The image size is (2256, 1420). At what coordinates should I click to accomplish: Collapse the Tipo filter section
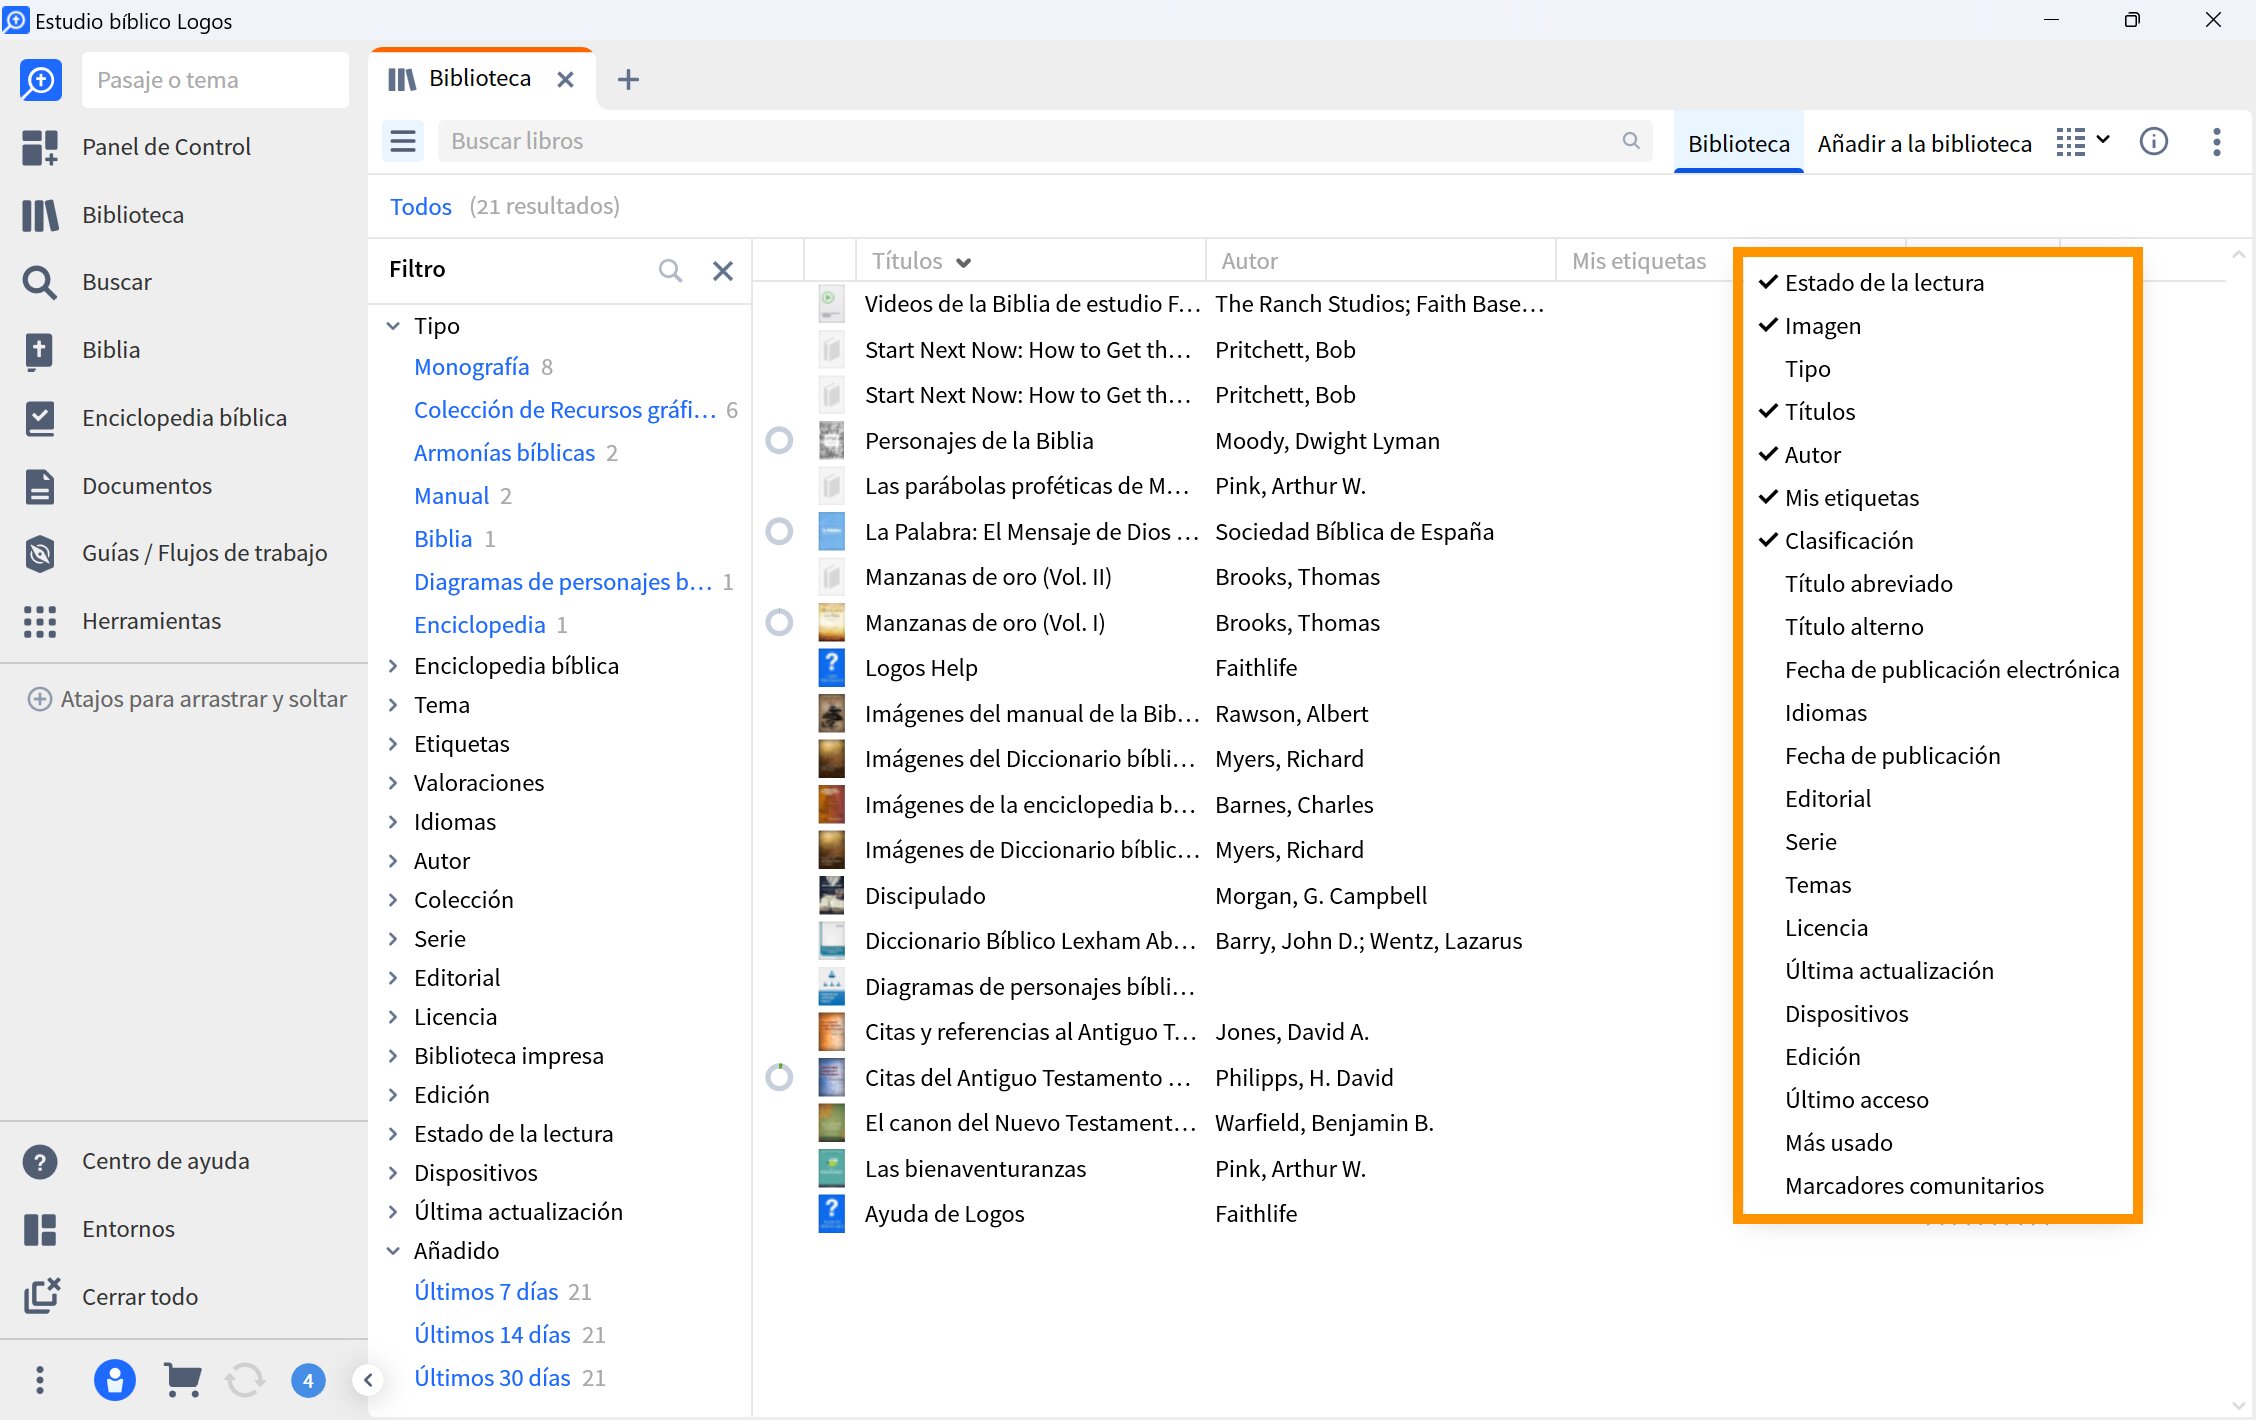[393, 326]
